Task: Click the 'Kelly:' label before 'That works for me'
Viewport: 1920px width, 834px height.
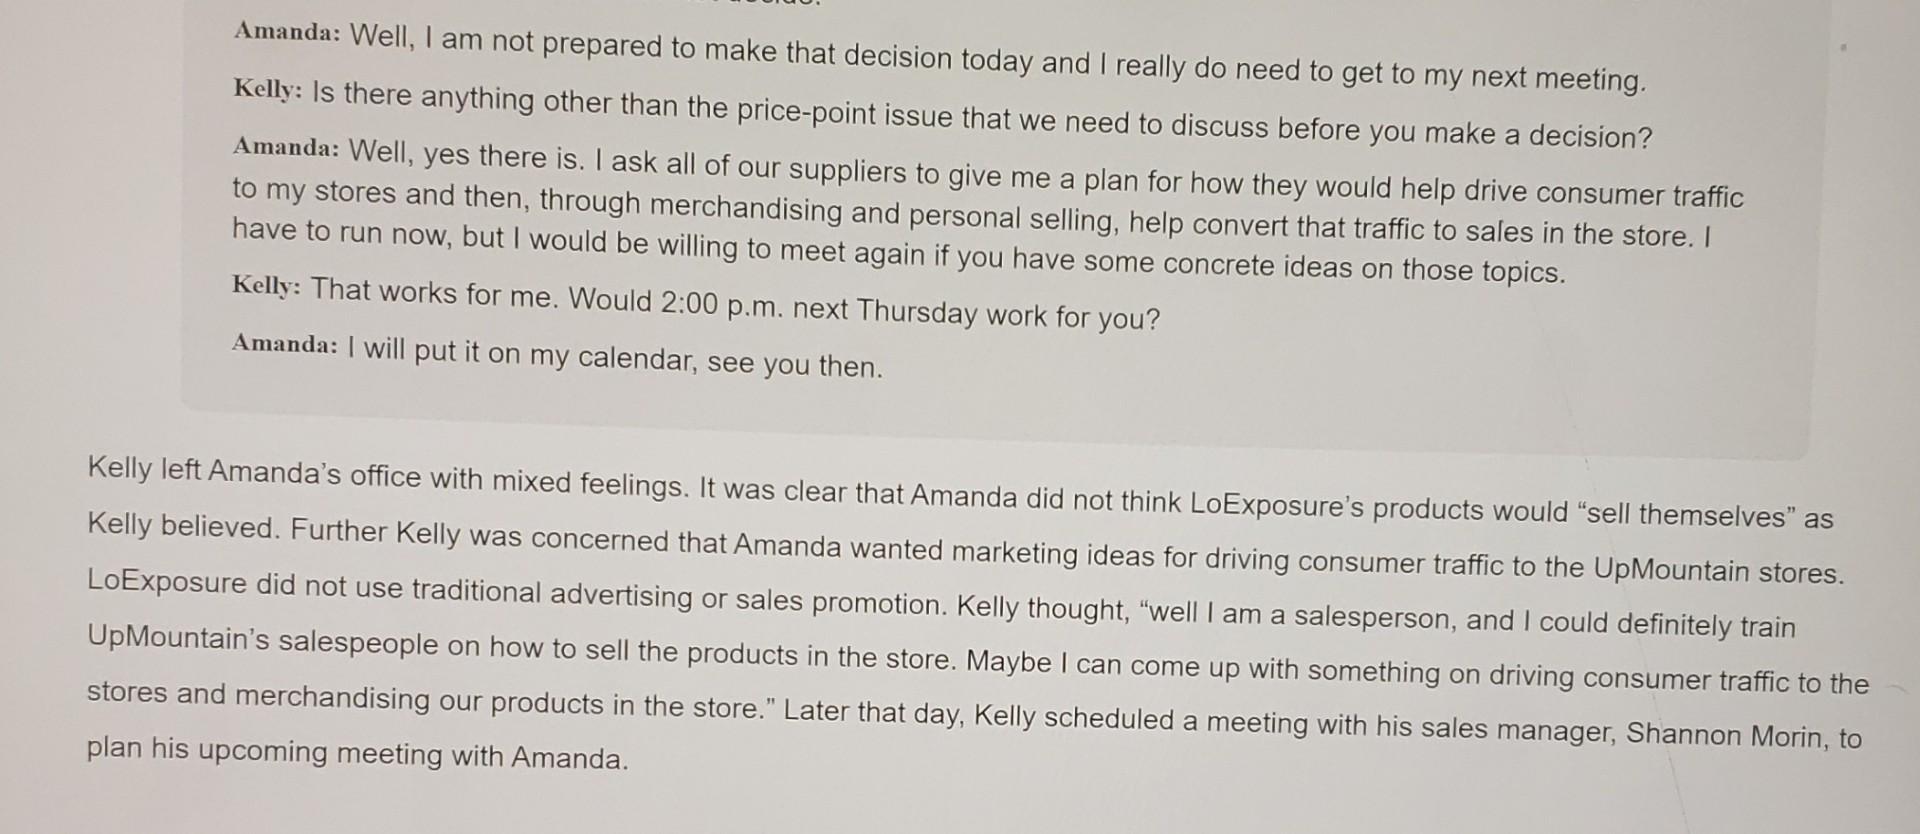Action: [266, 286]
